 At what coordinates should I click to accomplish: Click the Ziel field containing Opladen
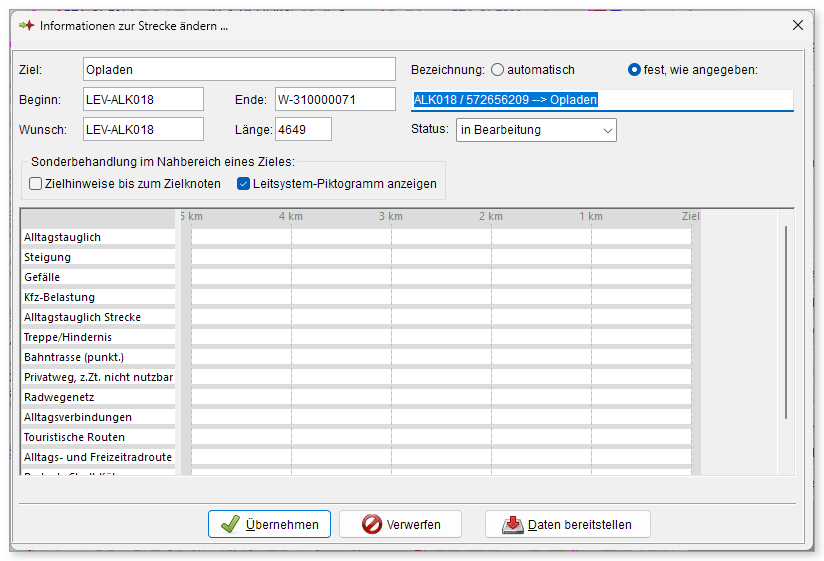click(239, 69)
